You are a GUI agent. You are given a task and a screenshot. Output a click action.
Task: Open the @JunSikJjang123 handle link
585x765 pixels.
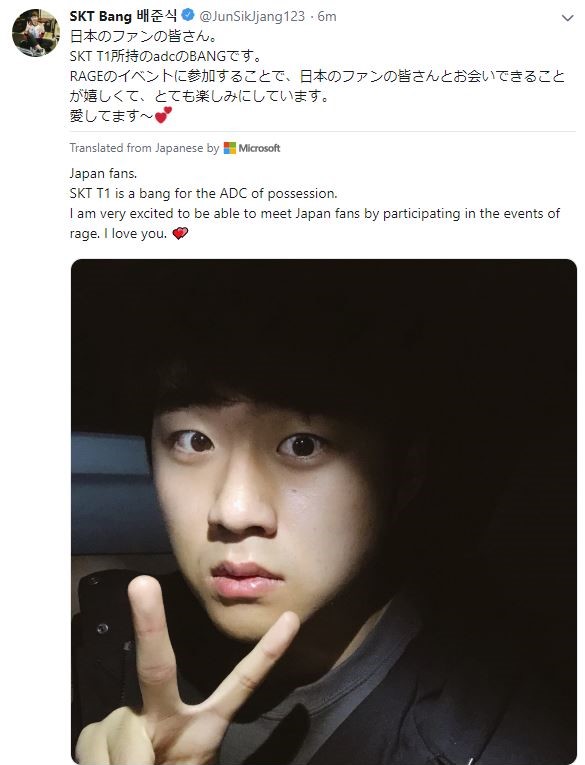point(252,17)
